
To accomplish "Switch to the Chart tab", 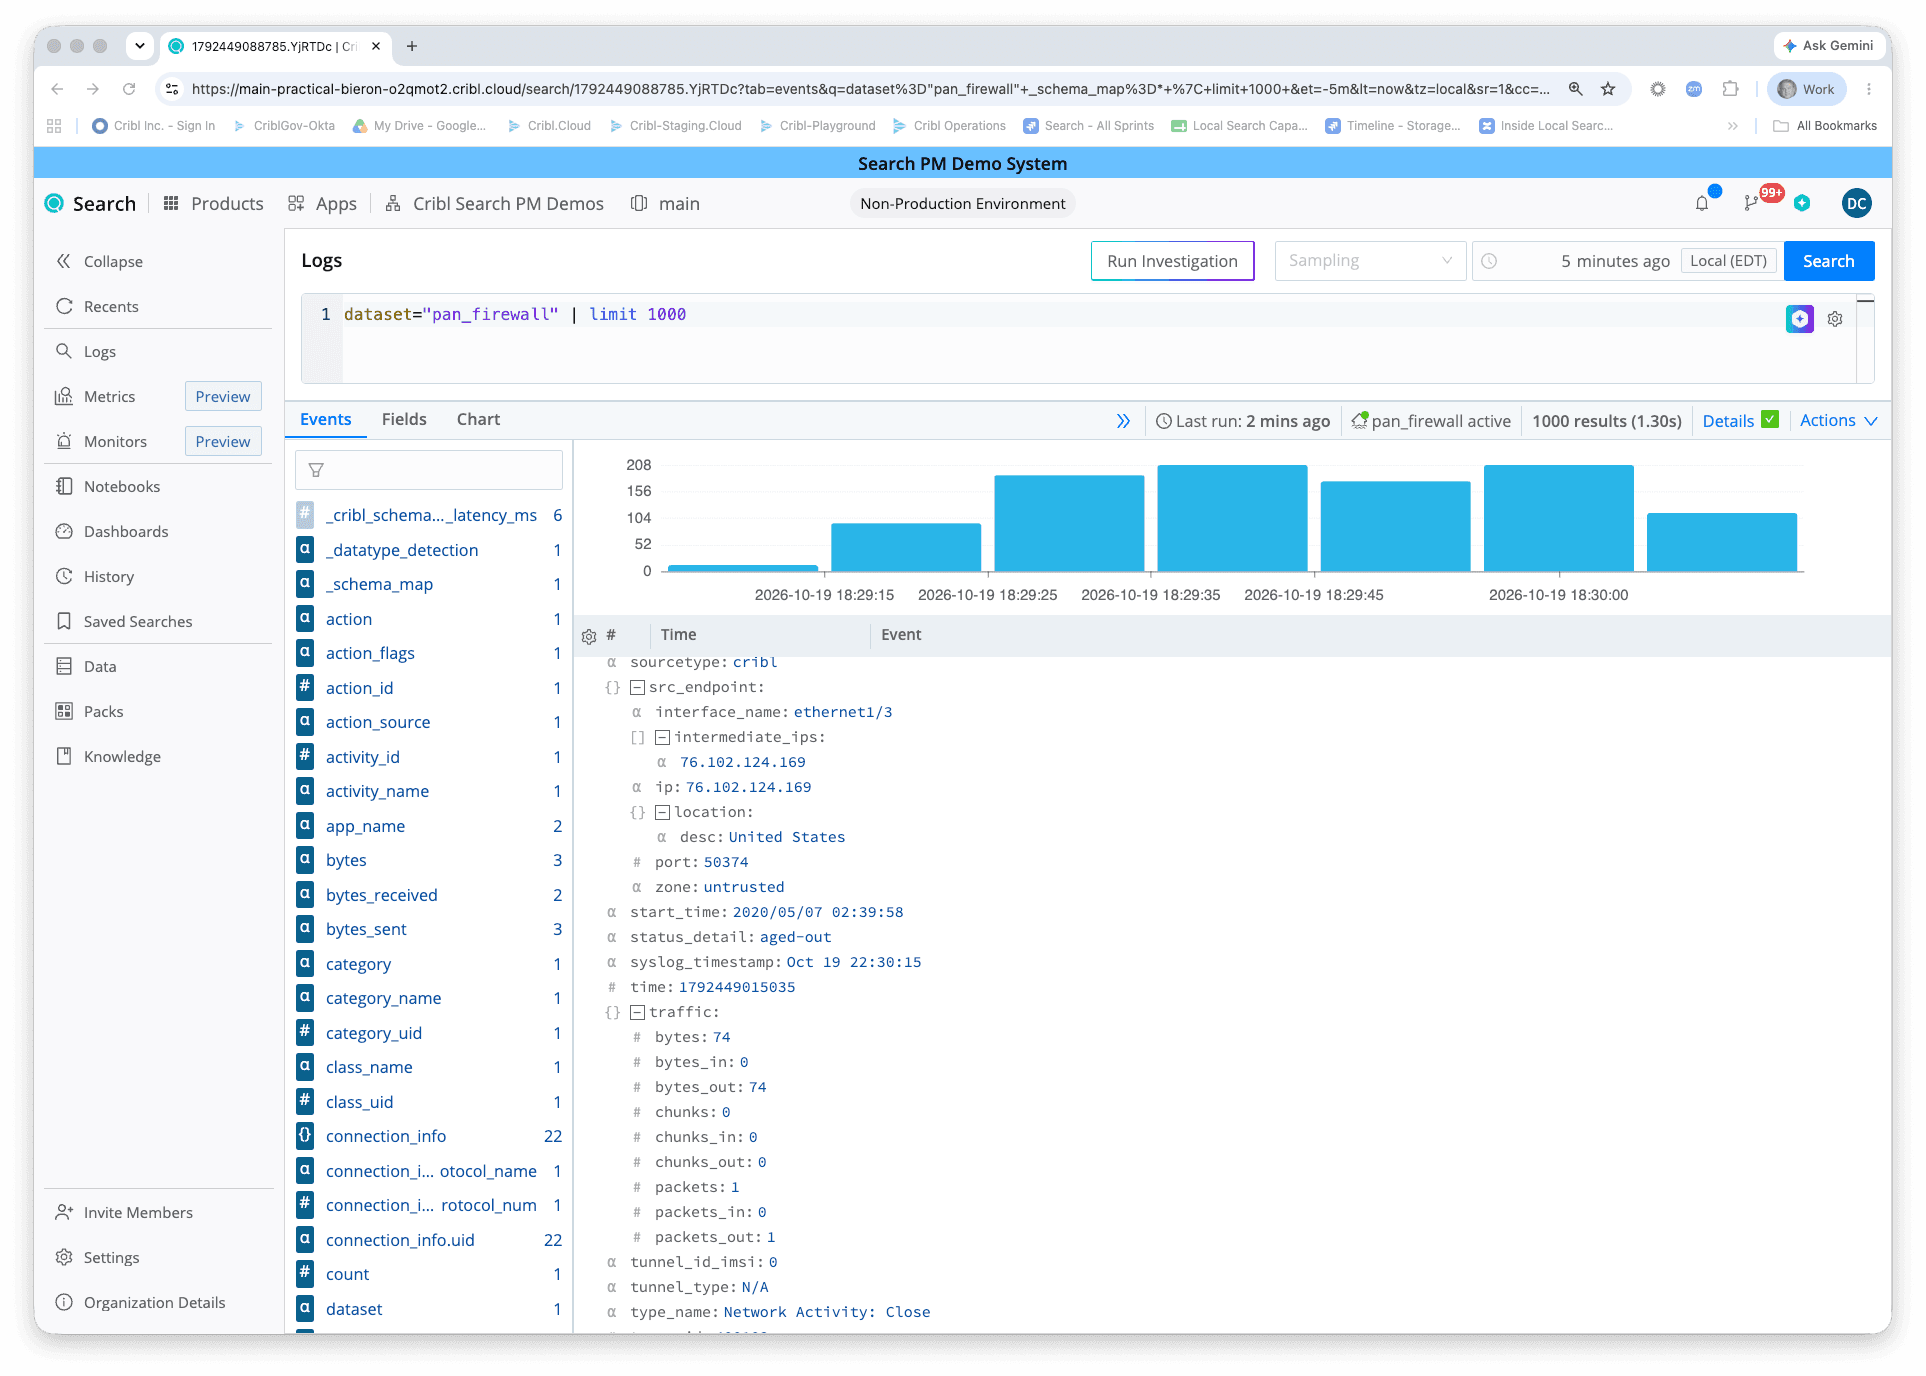I will pos(478,419).
